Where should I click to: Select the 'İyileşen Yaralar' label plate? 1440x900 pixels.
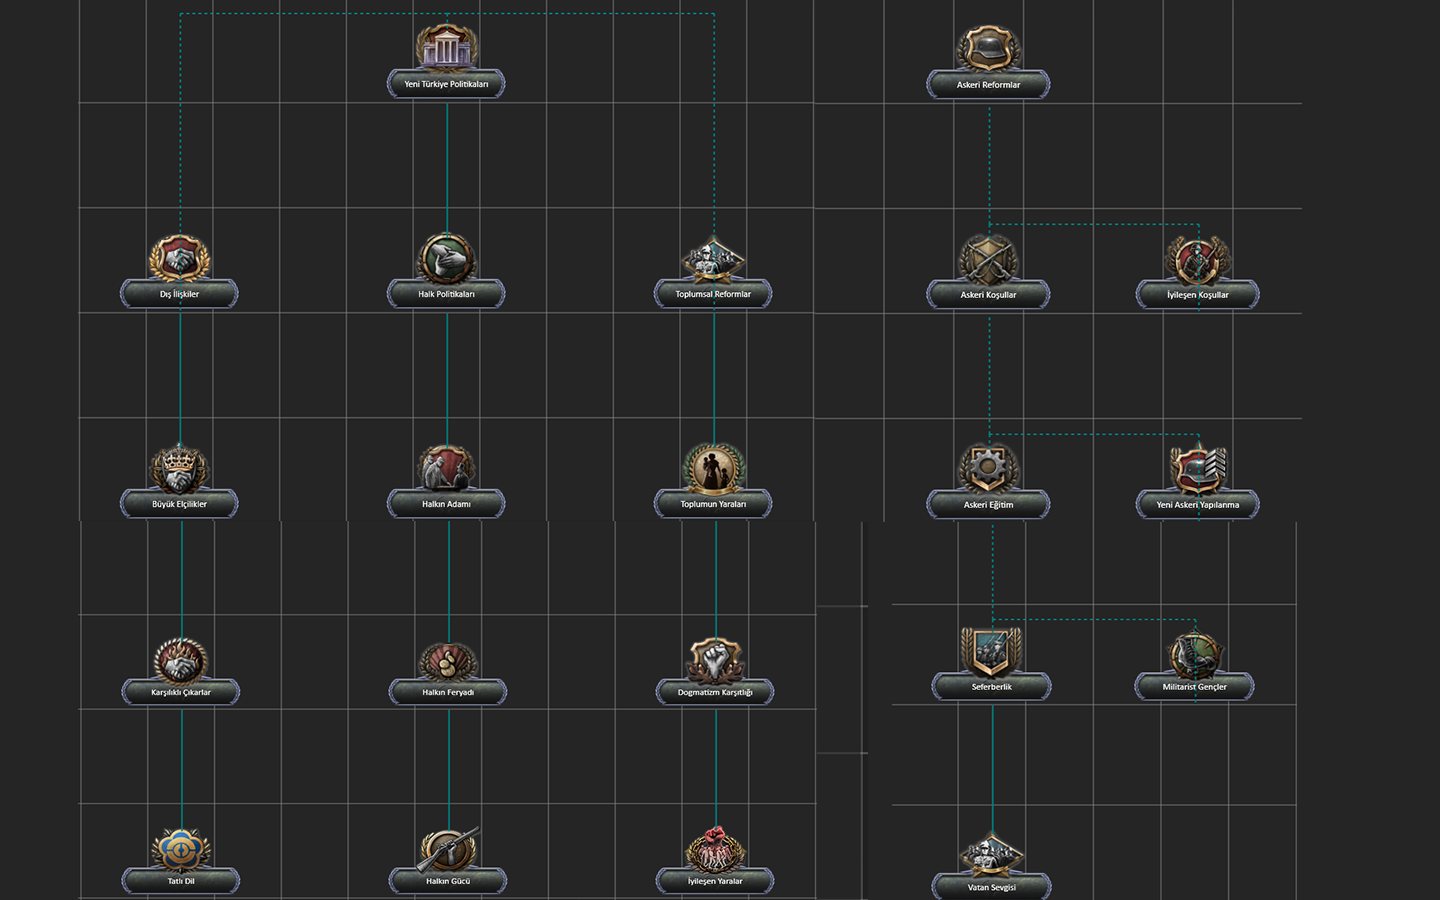(x=715, y=881)
